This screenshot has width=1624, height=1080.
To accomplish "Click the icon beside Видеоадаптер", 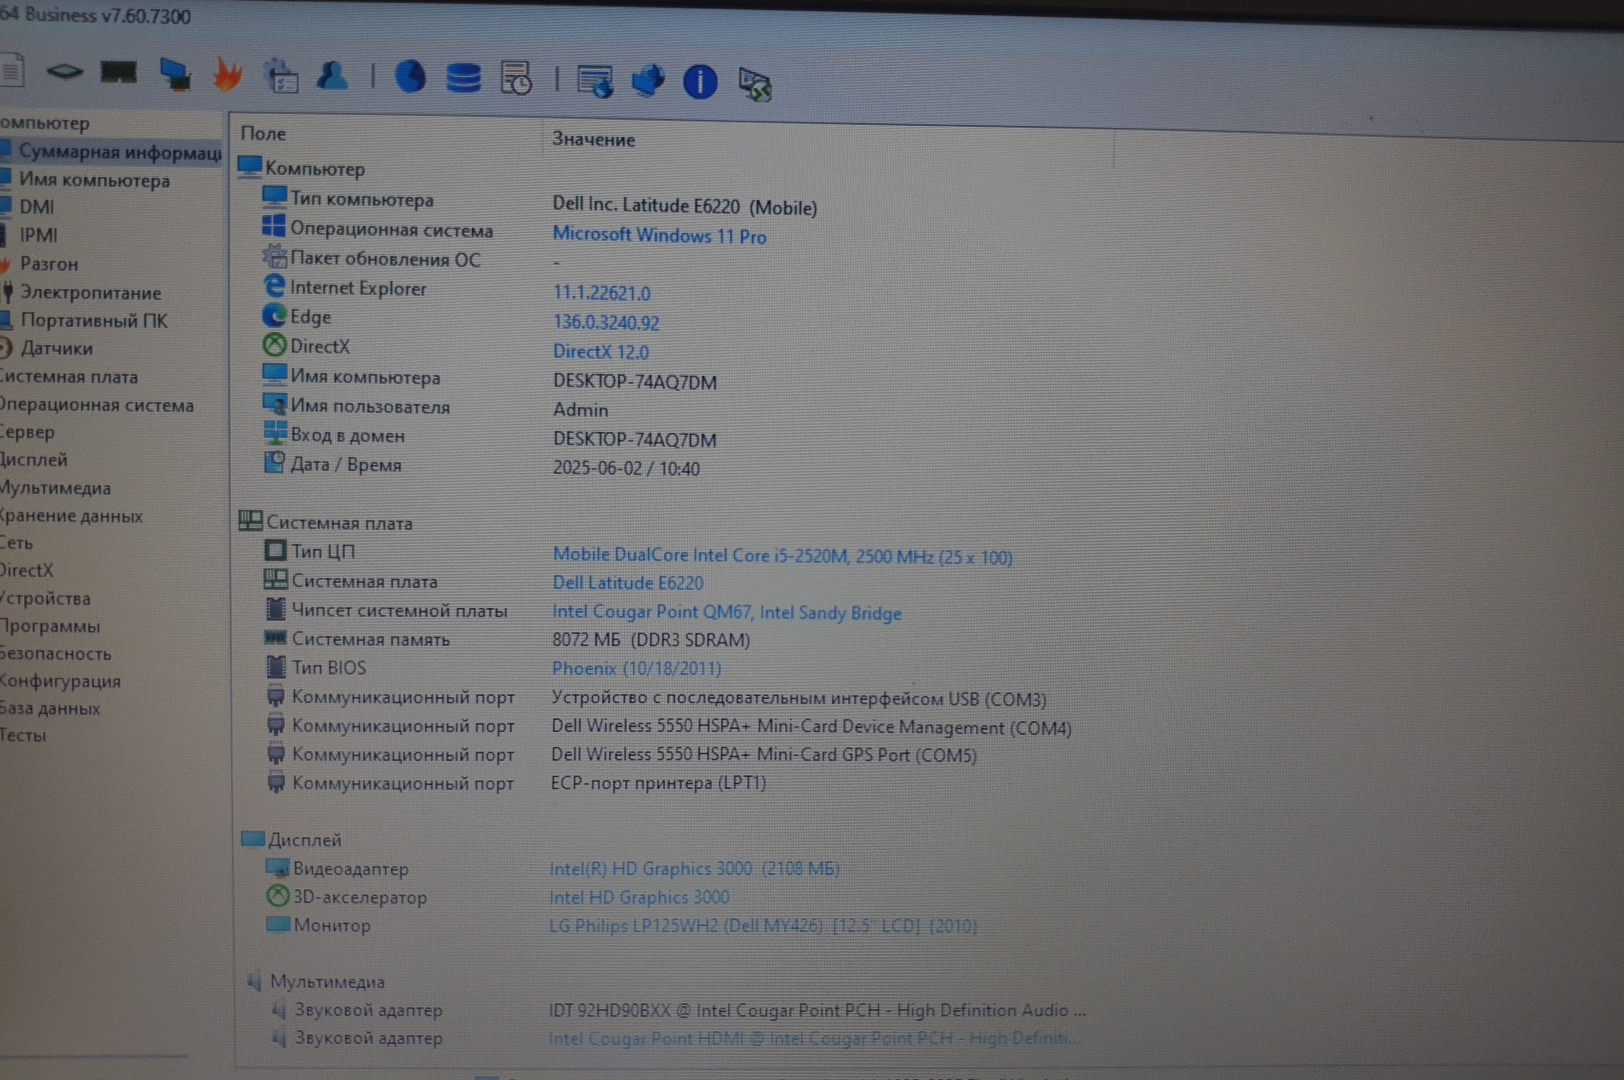I will click(x=277, y=867).
